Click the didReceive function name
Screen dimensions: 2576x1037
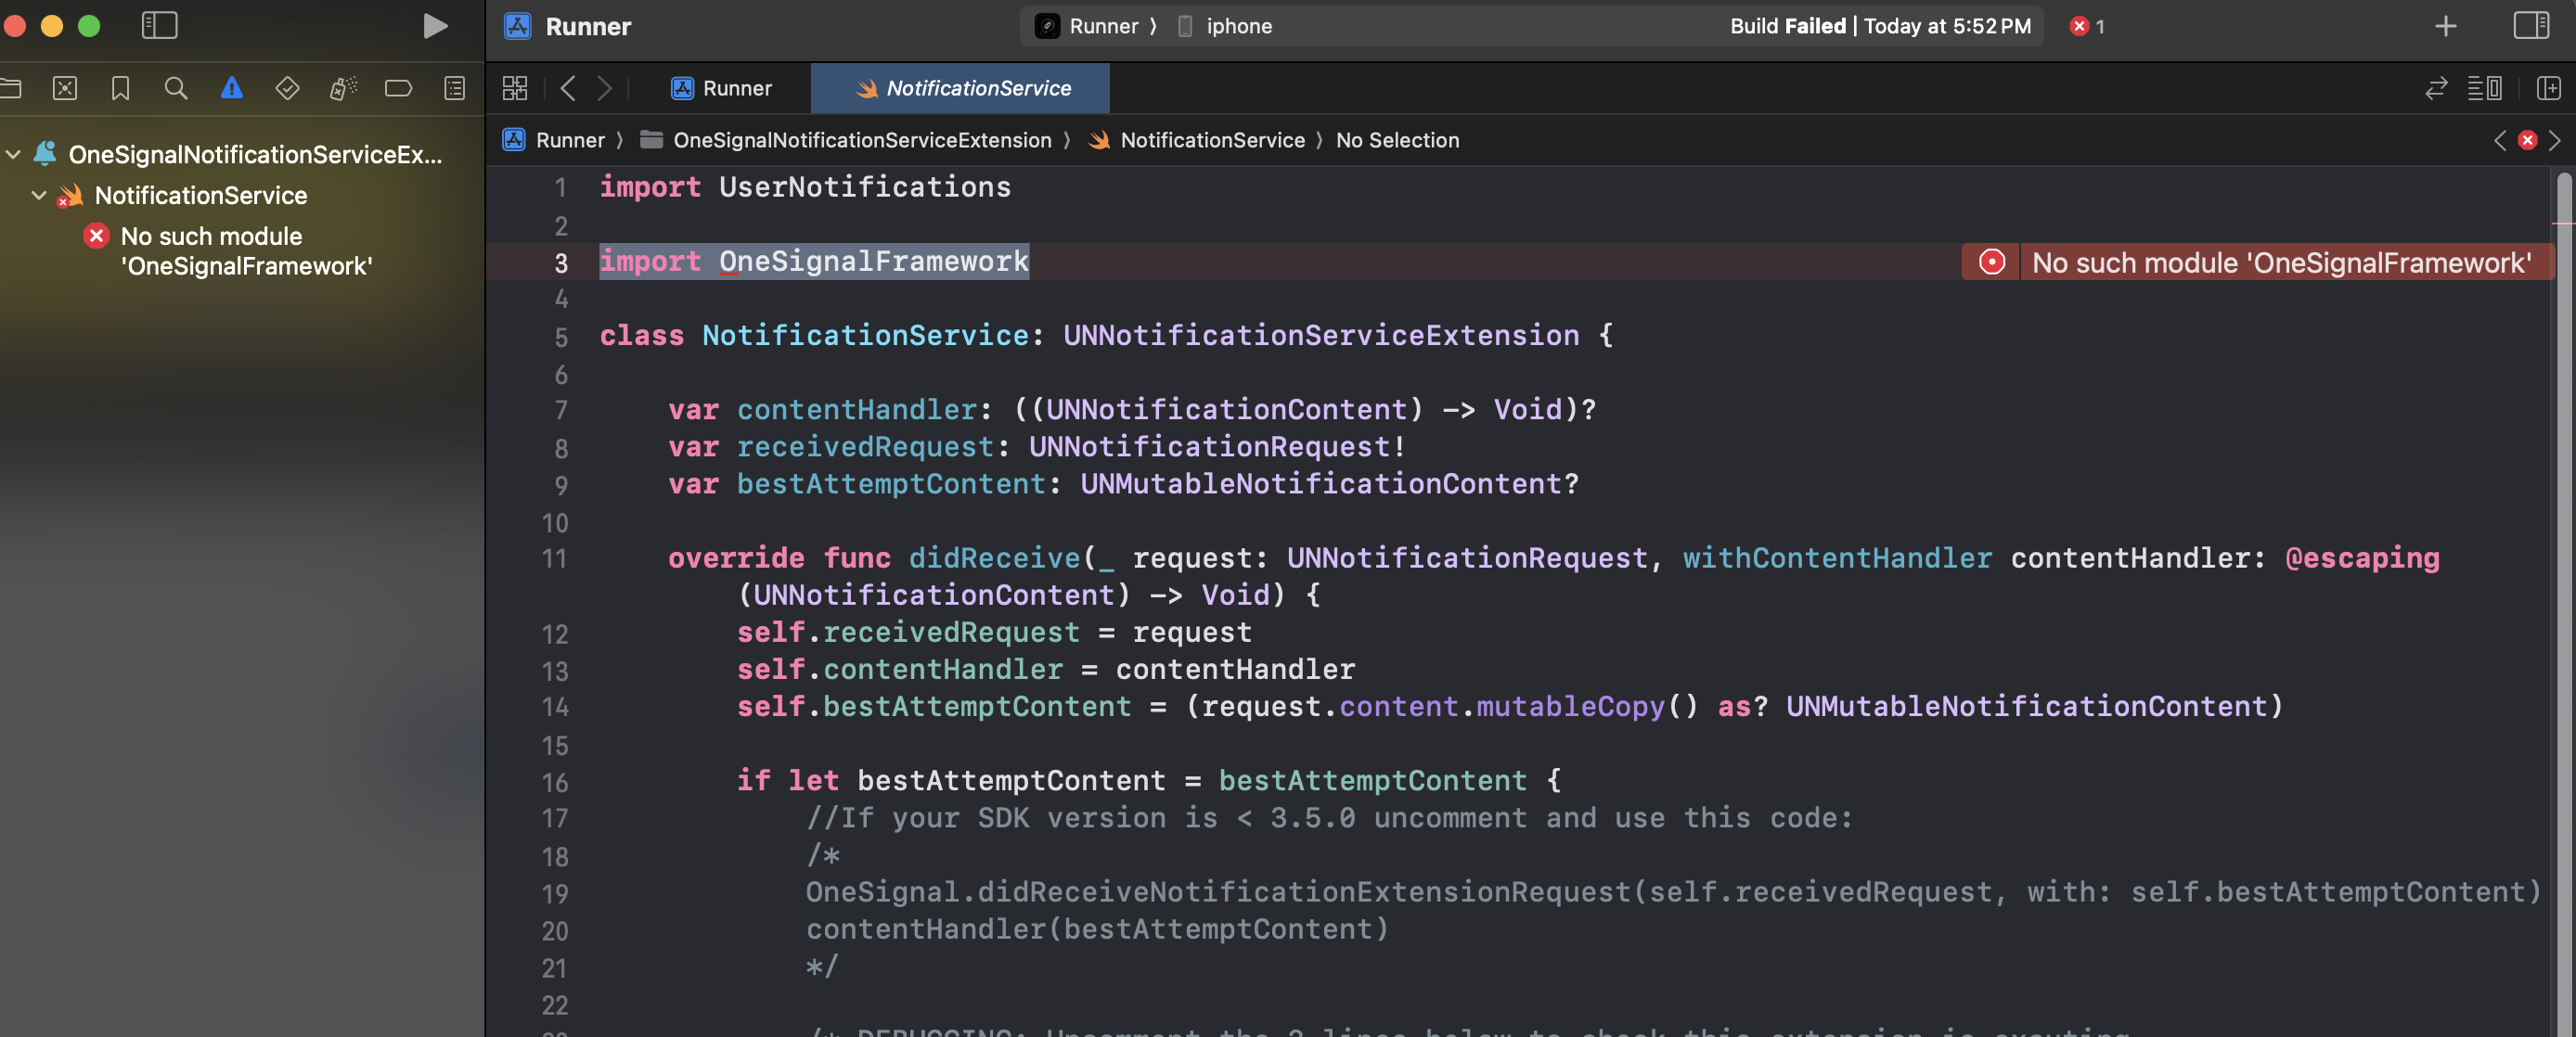tap(994, 558)
